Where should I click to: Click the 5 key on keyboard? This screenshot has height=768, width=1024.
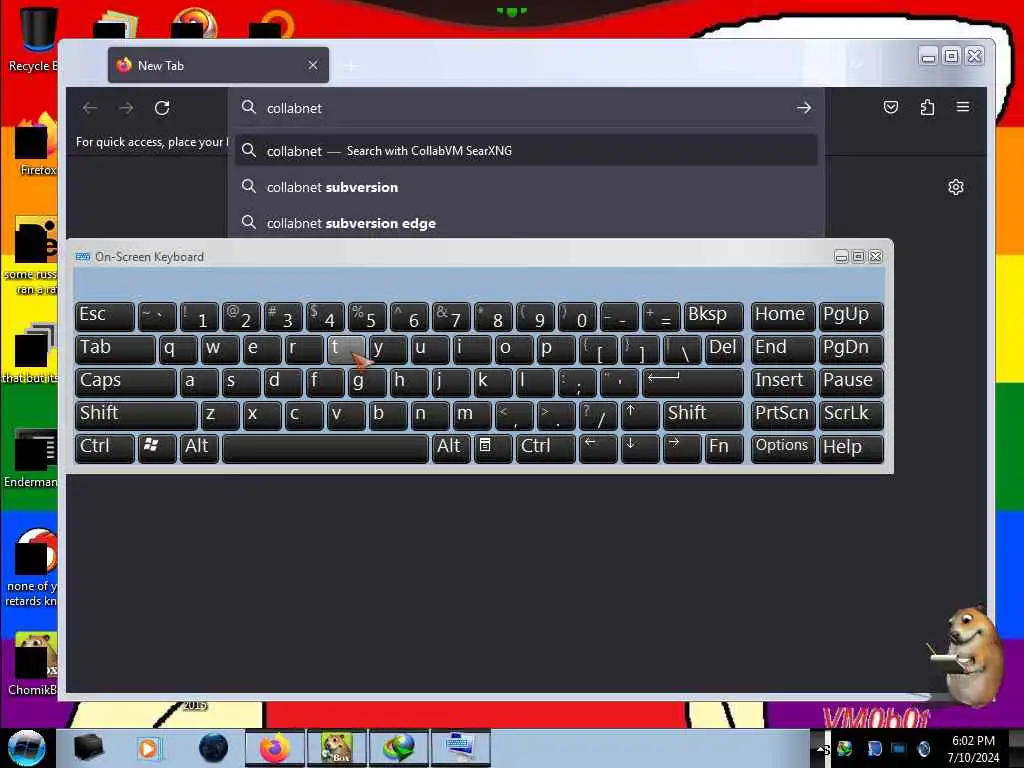click(366, 316)
